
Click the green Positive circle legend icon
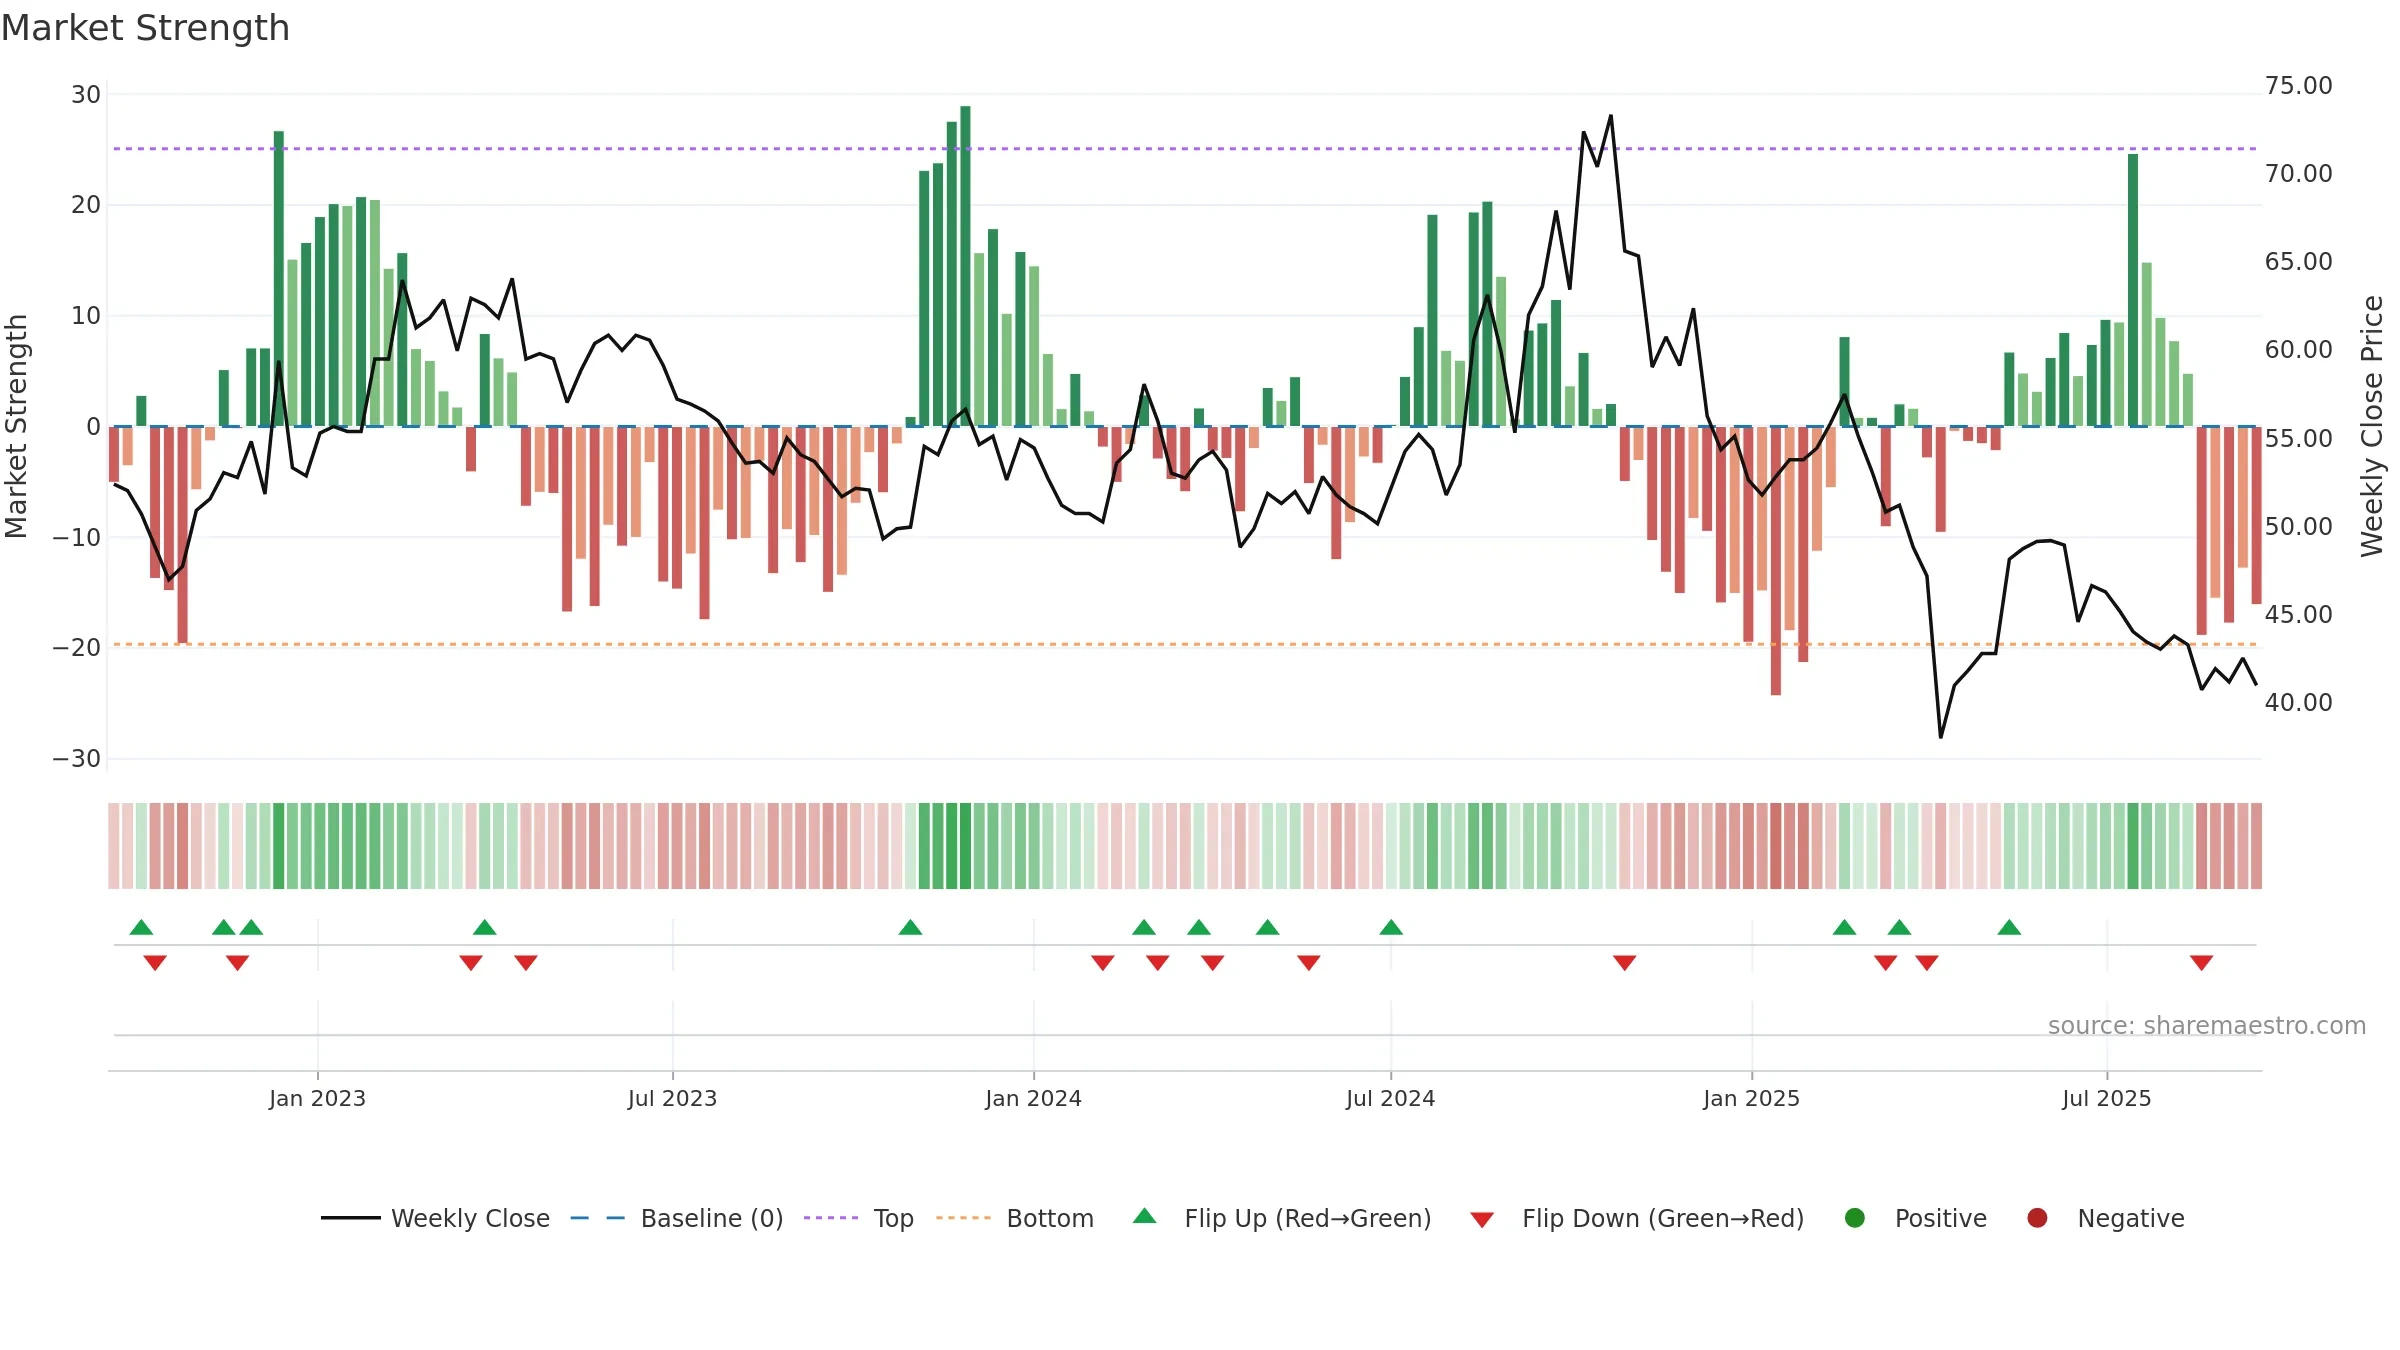[x=1855, y=1218]
